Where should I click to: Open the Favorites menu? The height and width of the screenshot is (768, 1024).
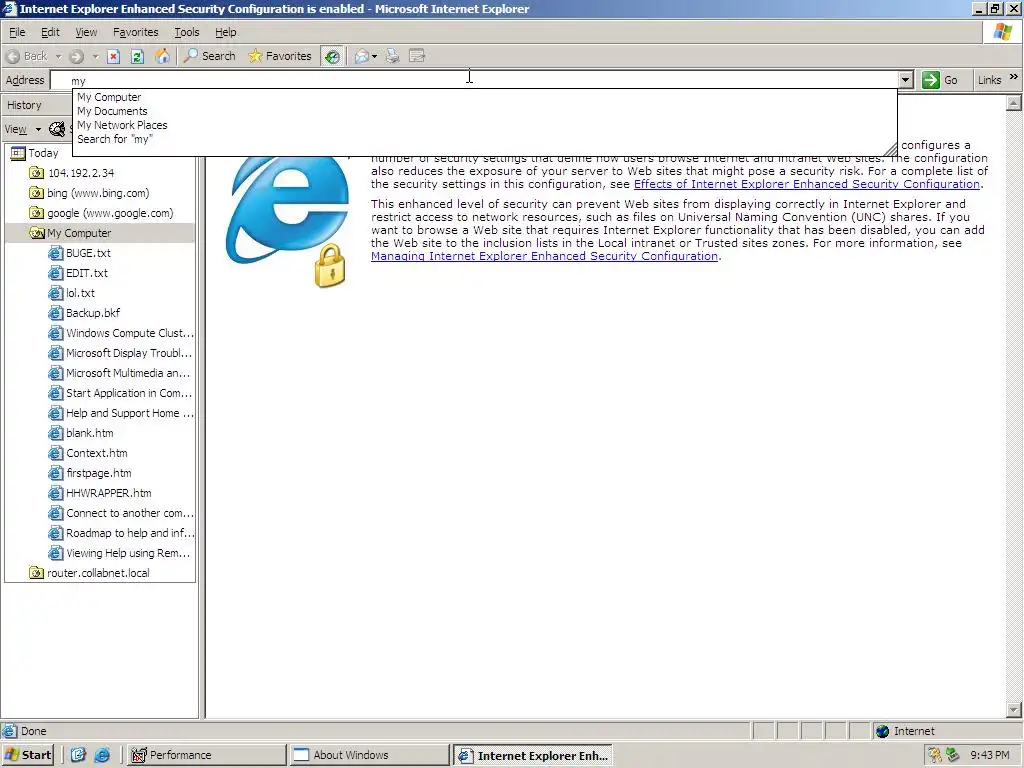click(x=135, y=32)
